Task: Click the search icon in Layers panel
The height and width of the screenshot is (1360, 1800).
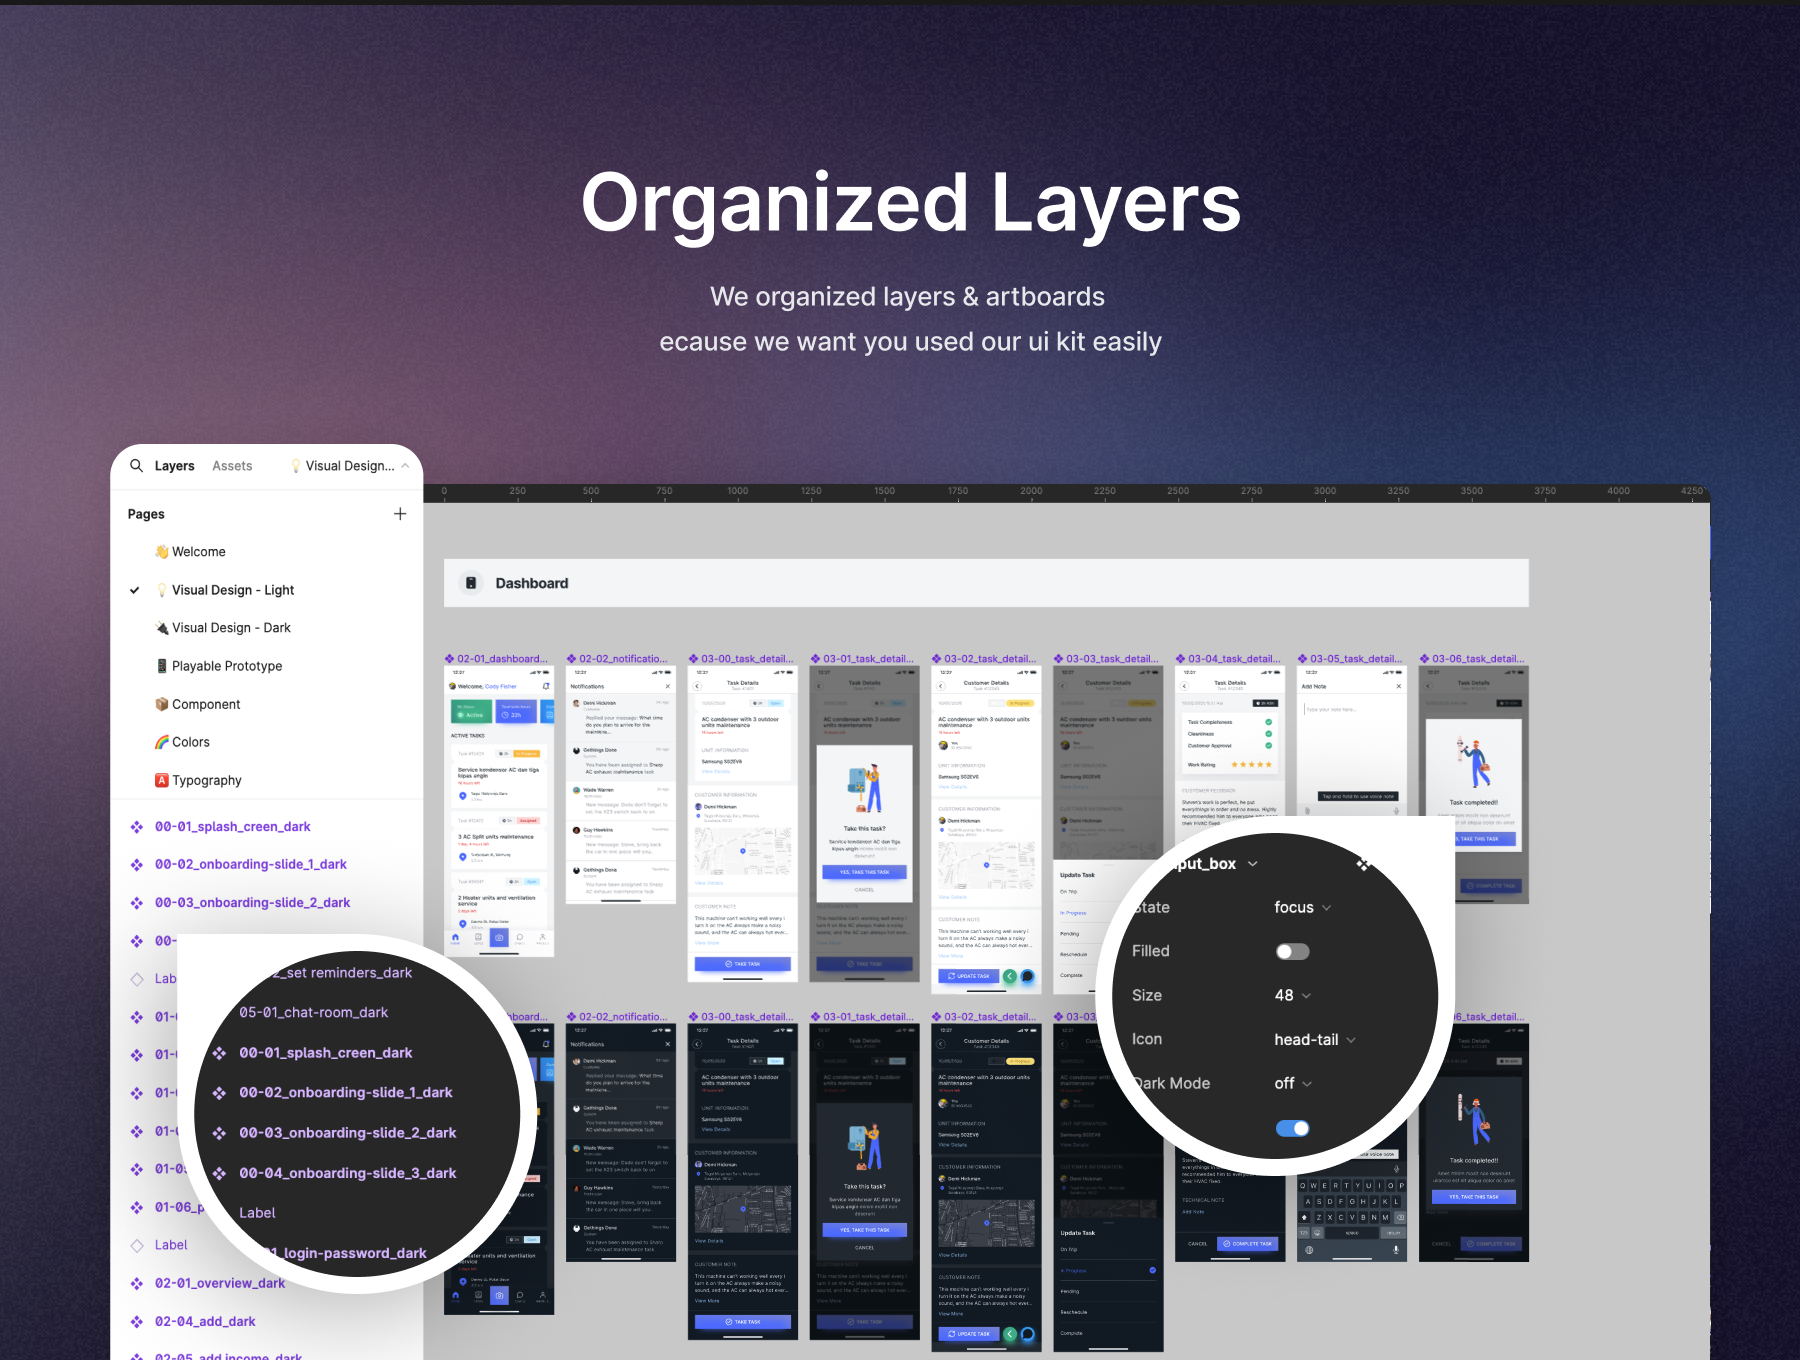Action: point(137,466)
